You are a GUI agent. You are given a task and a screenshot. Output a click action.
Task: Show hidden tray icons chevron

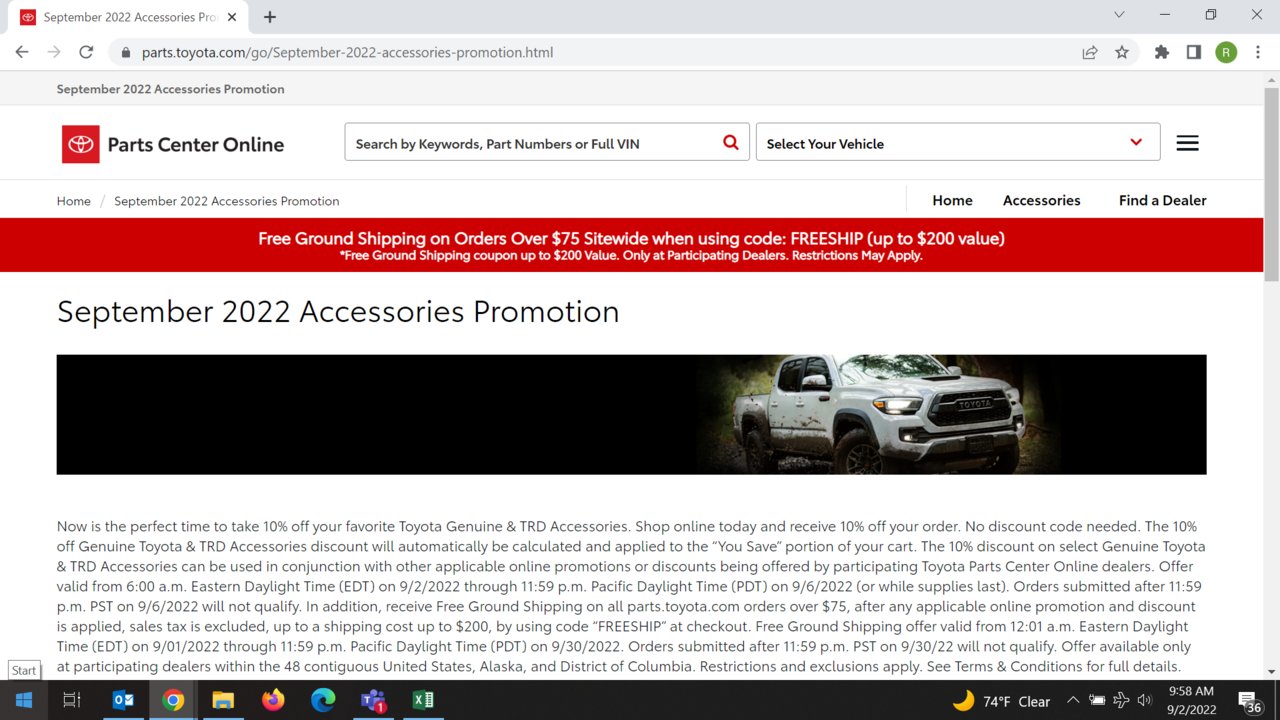[x=1073, y=701]
